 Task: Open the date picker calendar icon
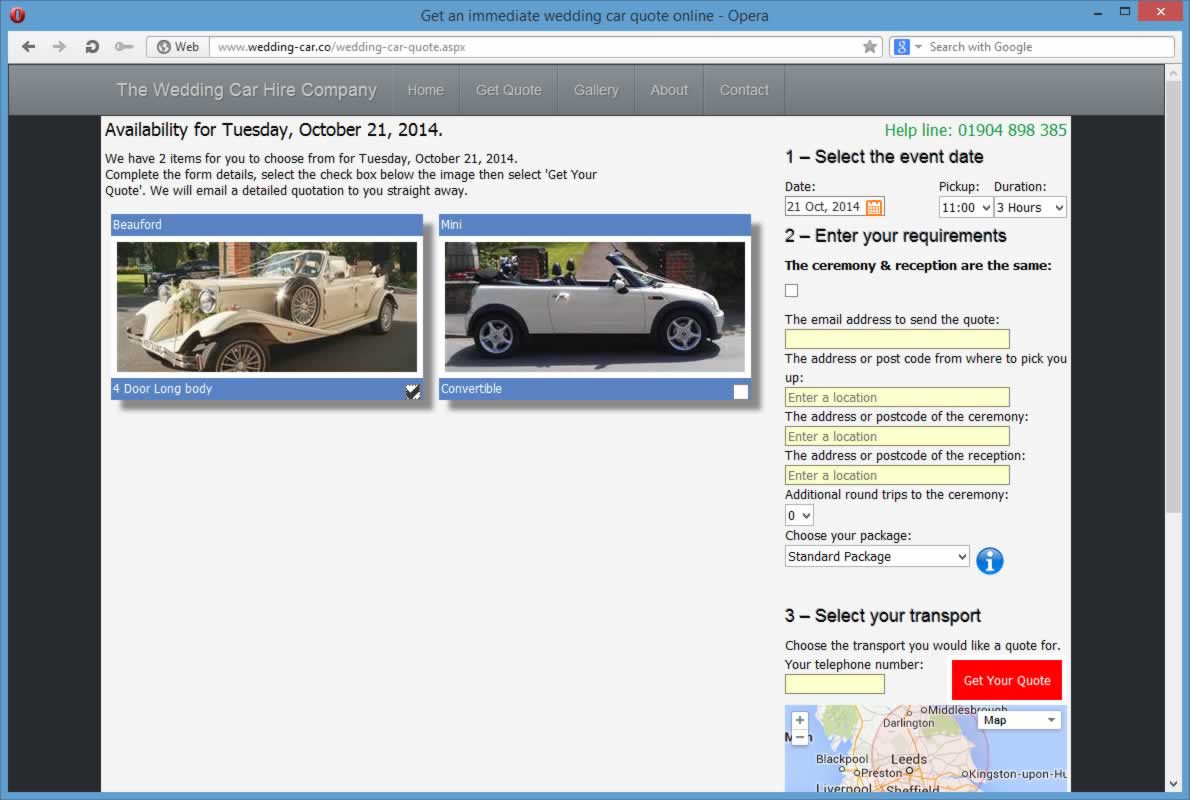click(874, 207)
